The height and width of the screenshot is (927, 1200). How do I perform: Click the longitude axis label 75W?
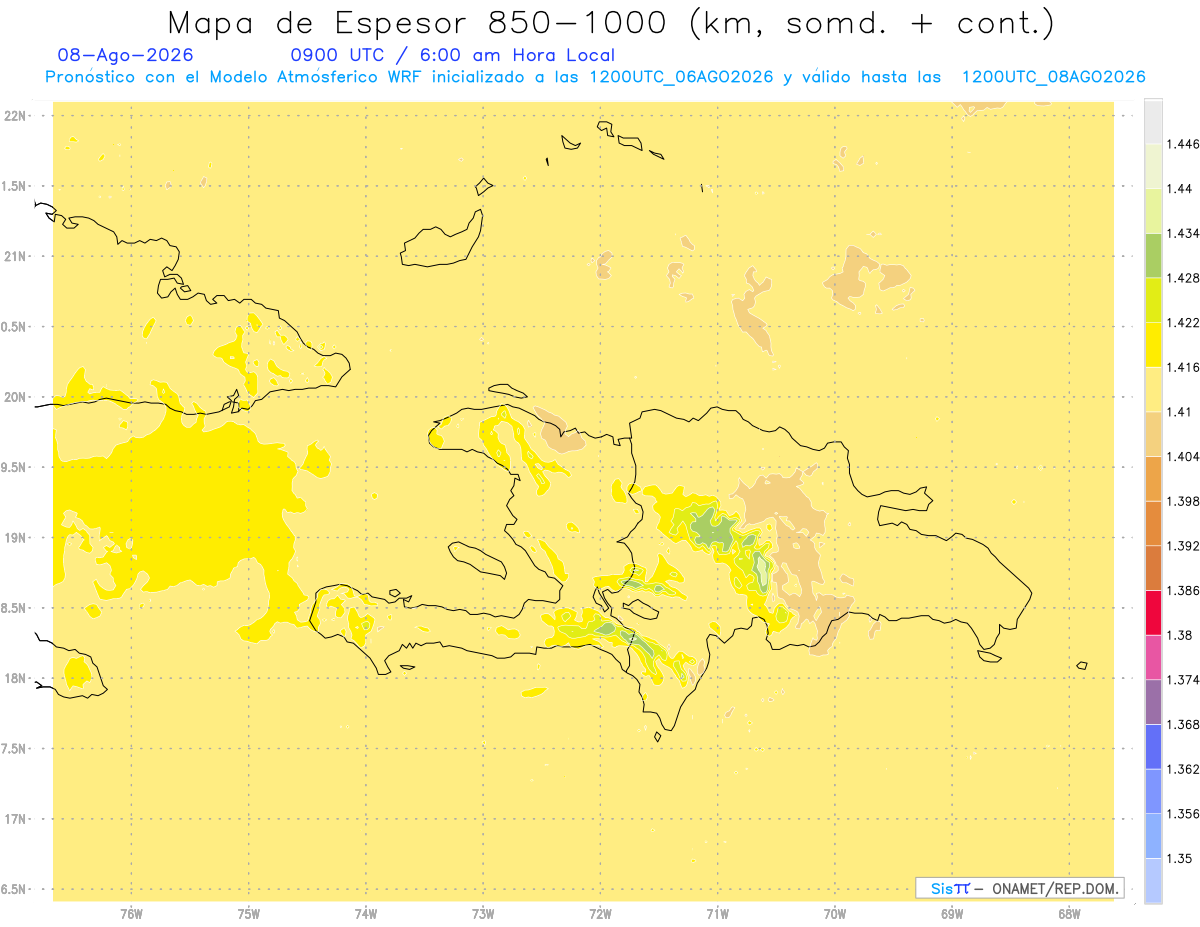(x=249, y=914)
